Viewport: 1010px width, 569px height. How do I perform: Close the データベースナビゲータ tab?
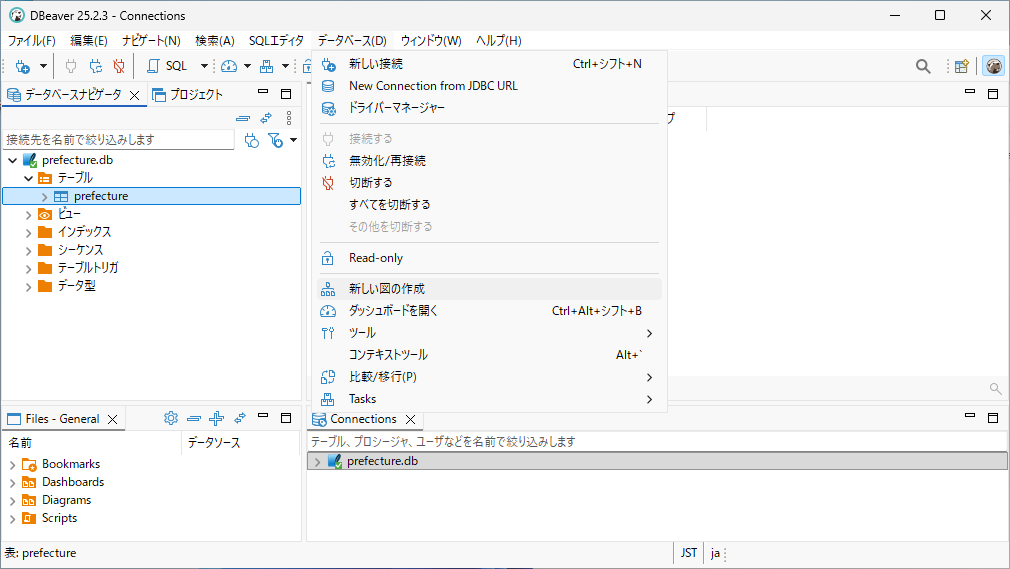pyautogui.click(x=135, y=95)
